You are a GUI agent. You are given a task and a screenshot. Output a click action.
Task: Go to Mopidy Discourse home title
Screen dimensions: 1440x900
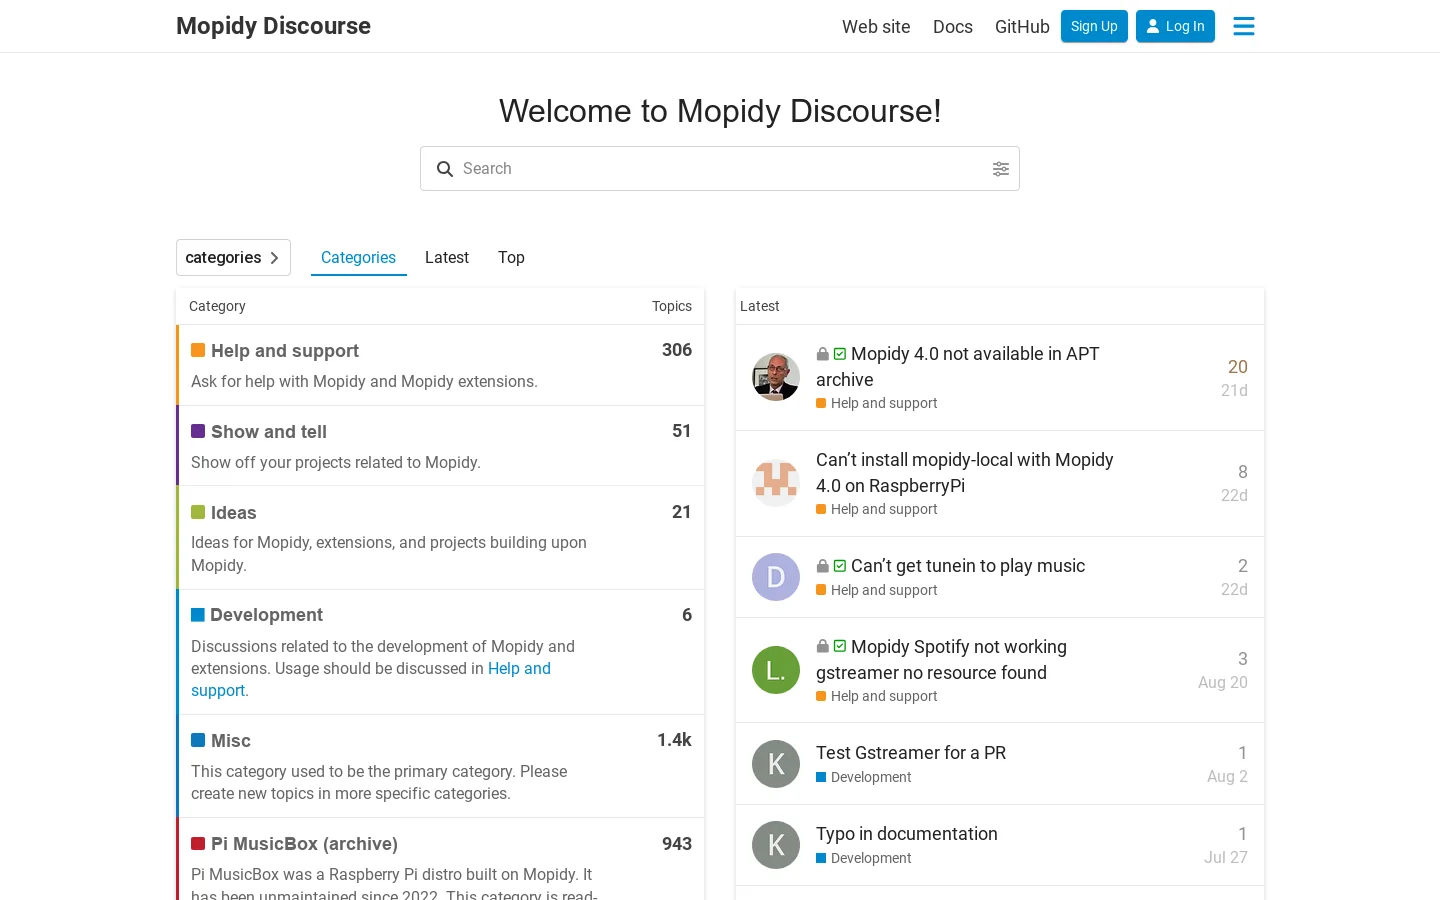pos(273,26)
